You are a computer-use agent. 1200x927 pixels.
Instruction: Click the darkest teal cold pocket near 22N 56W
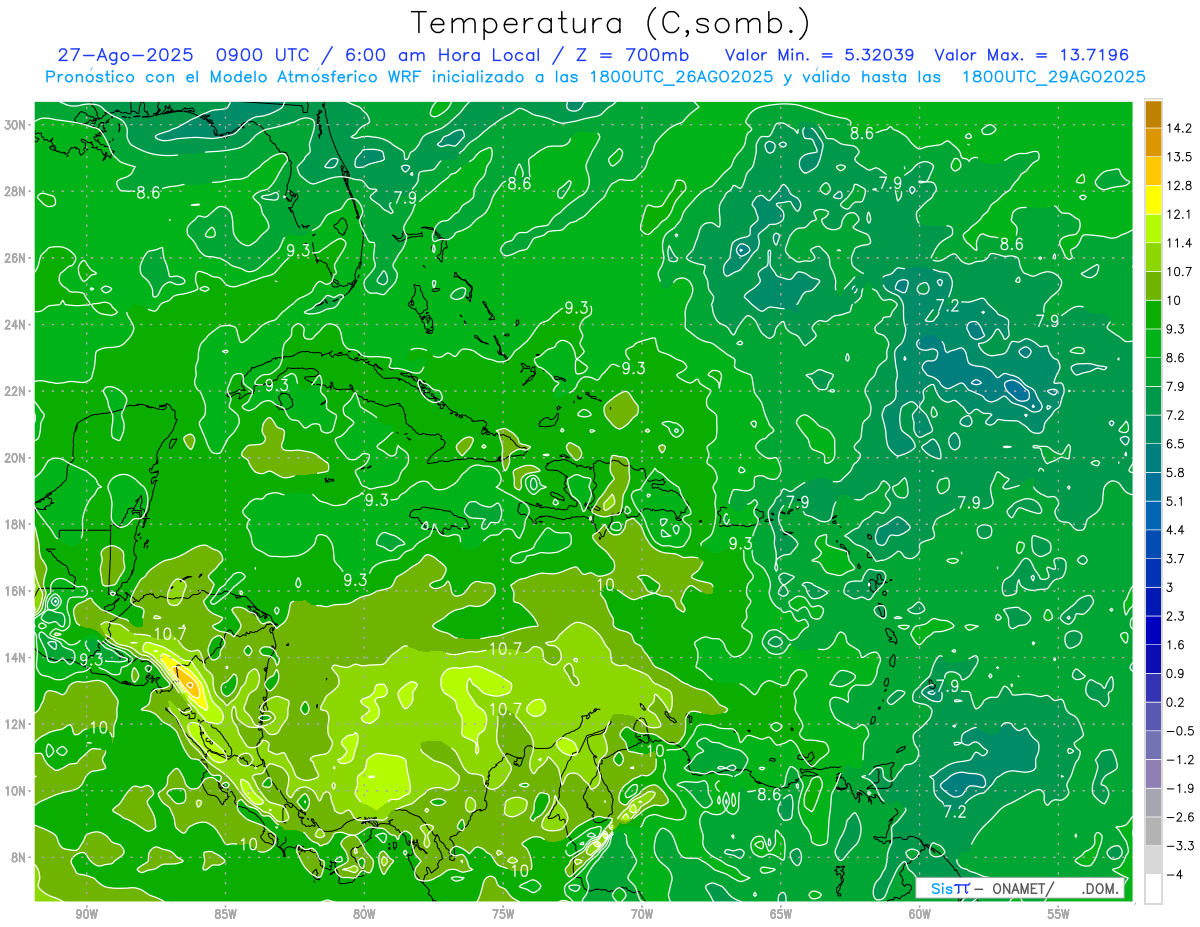[x=1018, y=389]
